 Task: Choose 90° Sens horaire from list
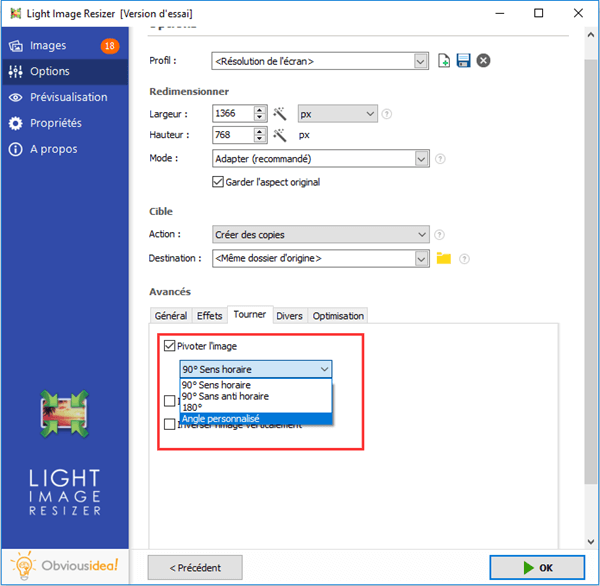256,385
